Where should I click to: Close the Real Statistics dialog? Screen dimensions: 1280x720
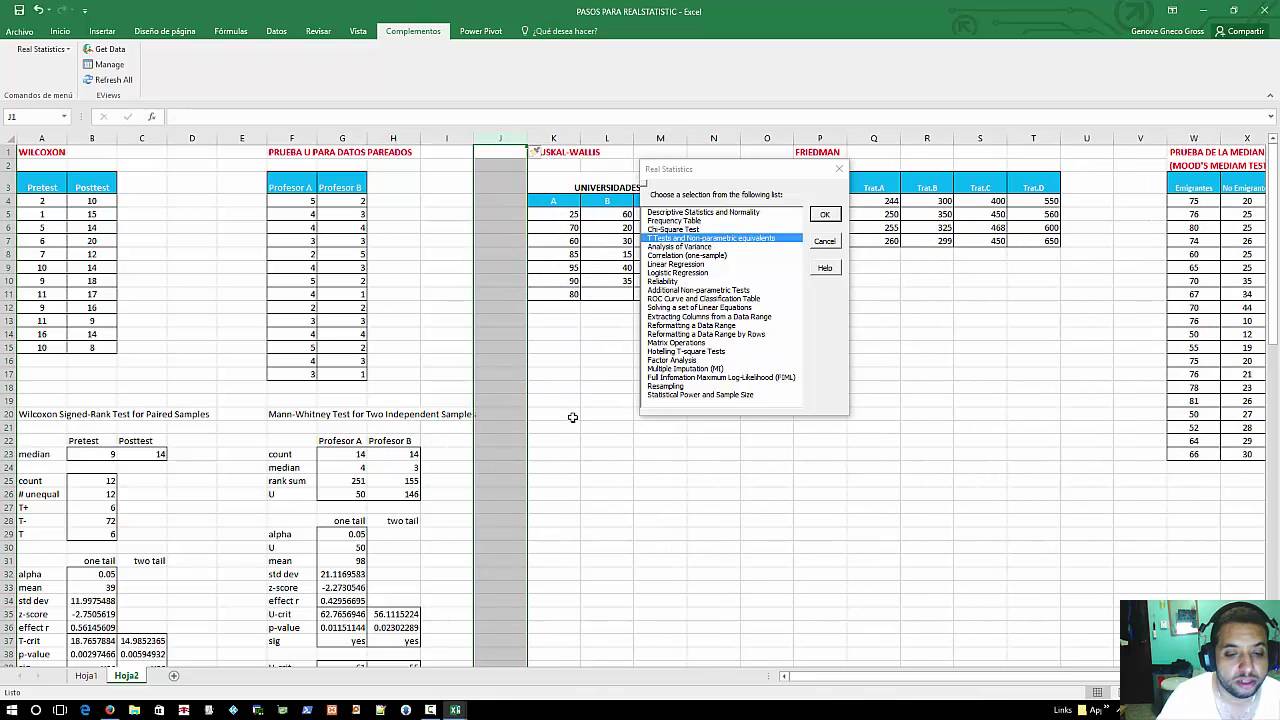(839, 169)
